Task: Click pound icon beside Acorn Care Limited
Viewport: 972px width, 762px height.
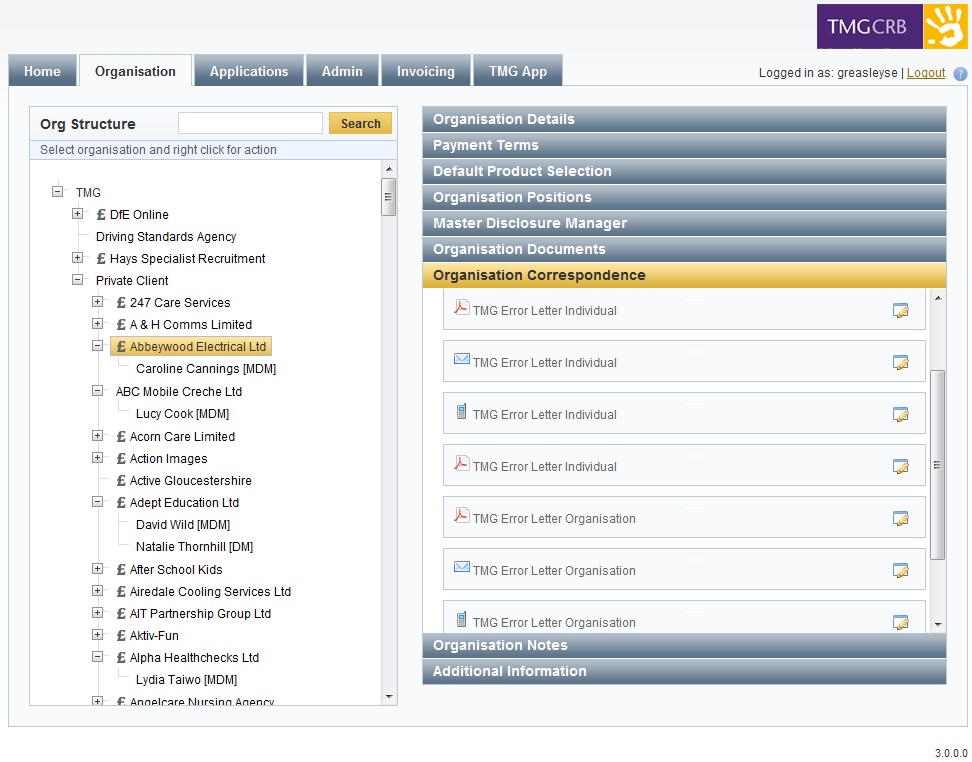Action: coord(121,437)
